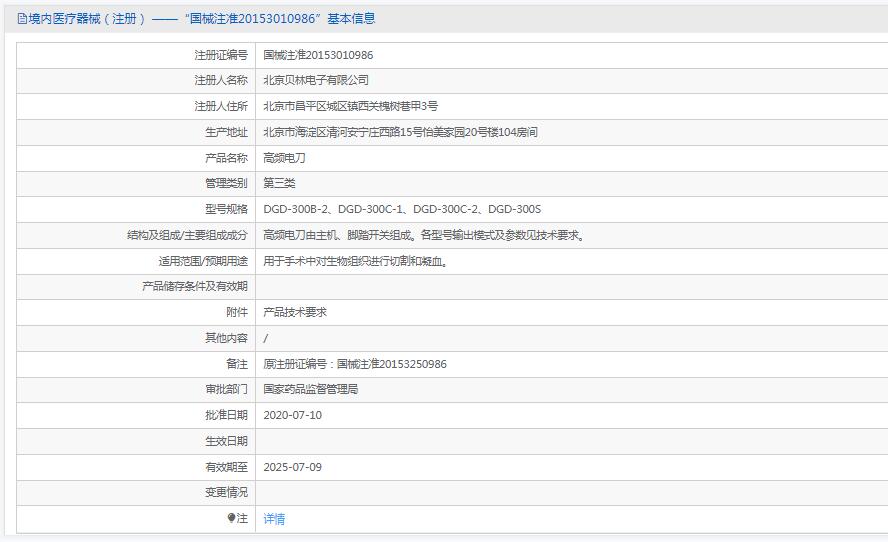Click the 附件 label
The width and height of the screenshot is (888, 542).
237,312
